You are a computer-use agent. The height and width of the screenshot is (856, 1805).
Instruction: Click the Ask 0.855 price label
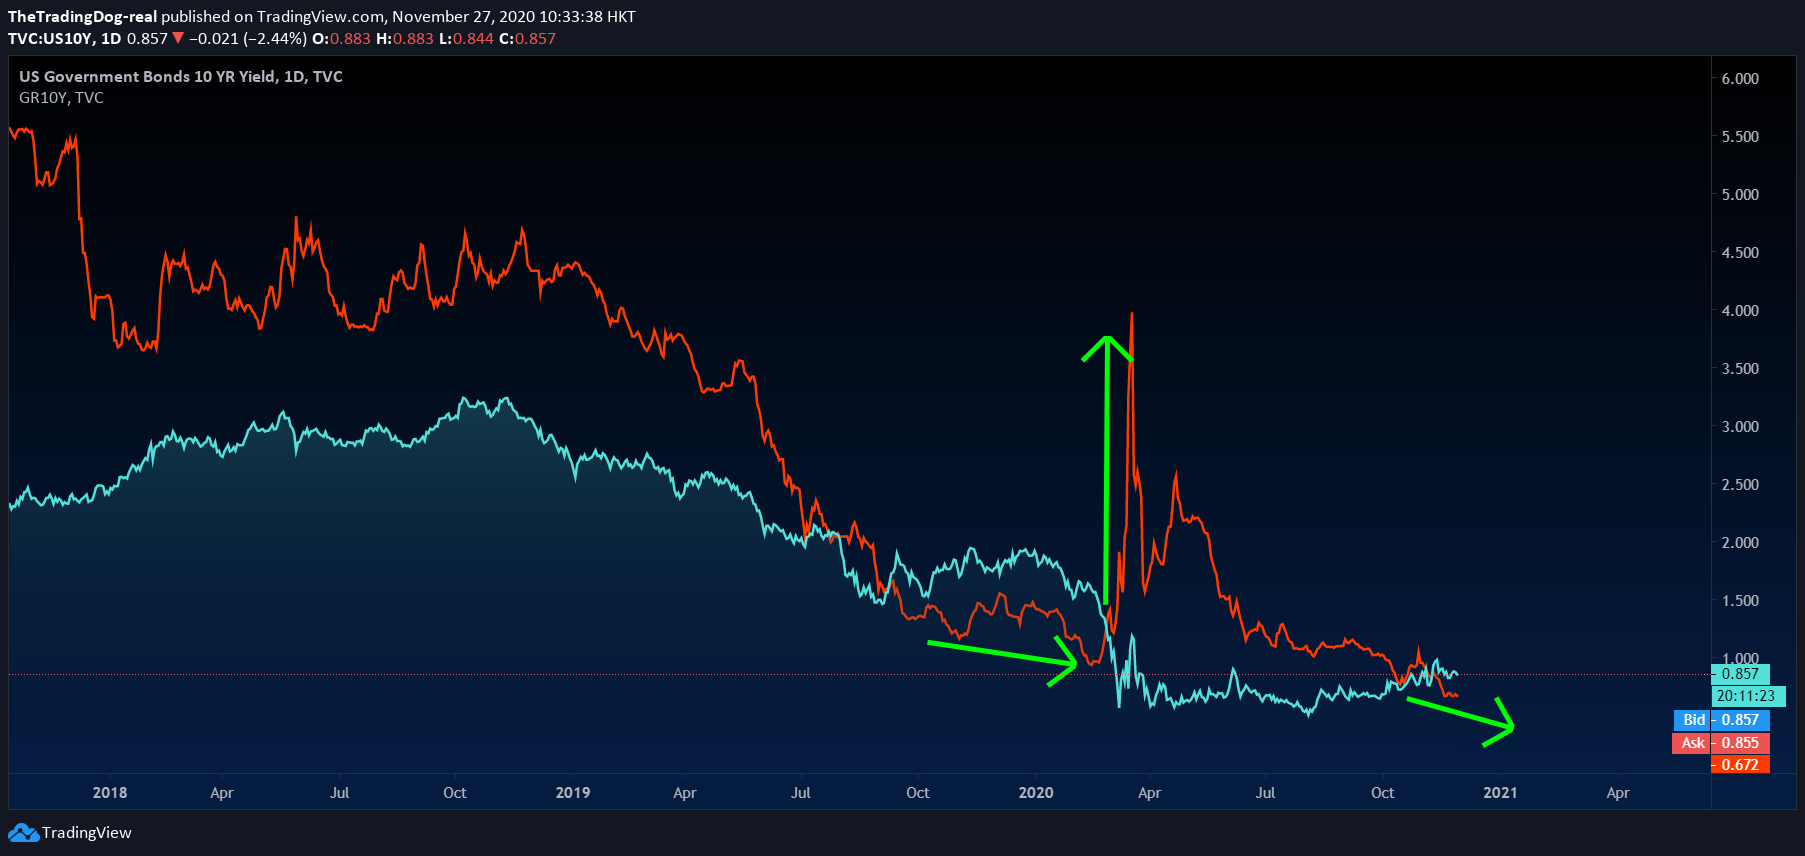click(1721, 743)
